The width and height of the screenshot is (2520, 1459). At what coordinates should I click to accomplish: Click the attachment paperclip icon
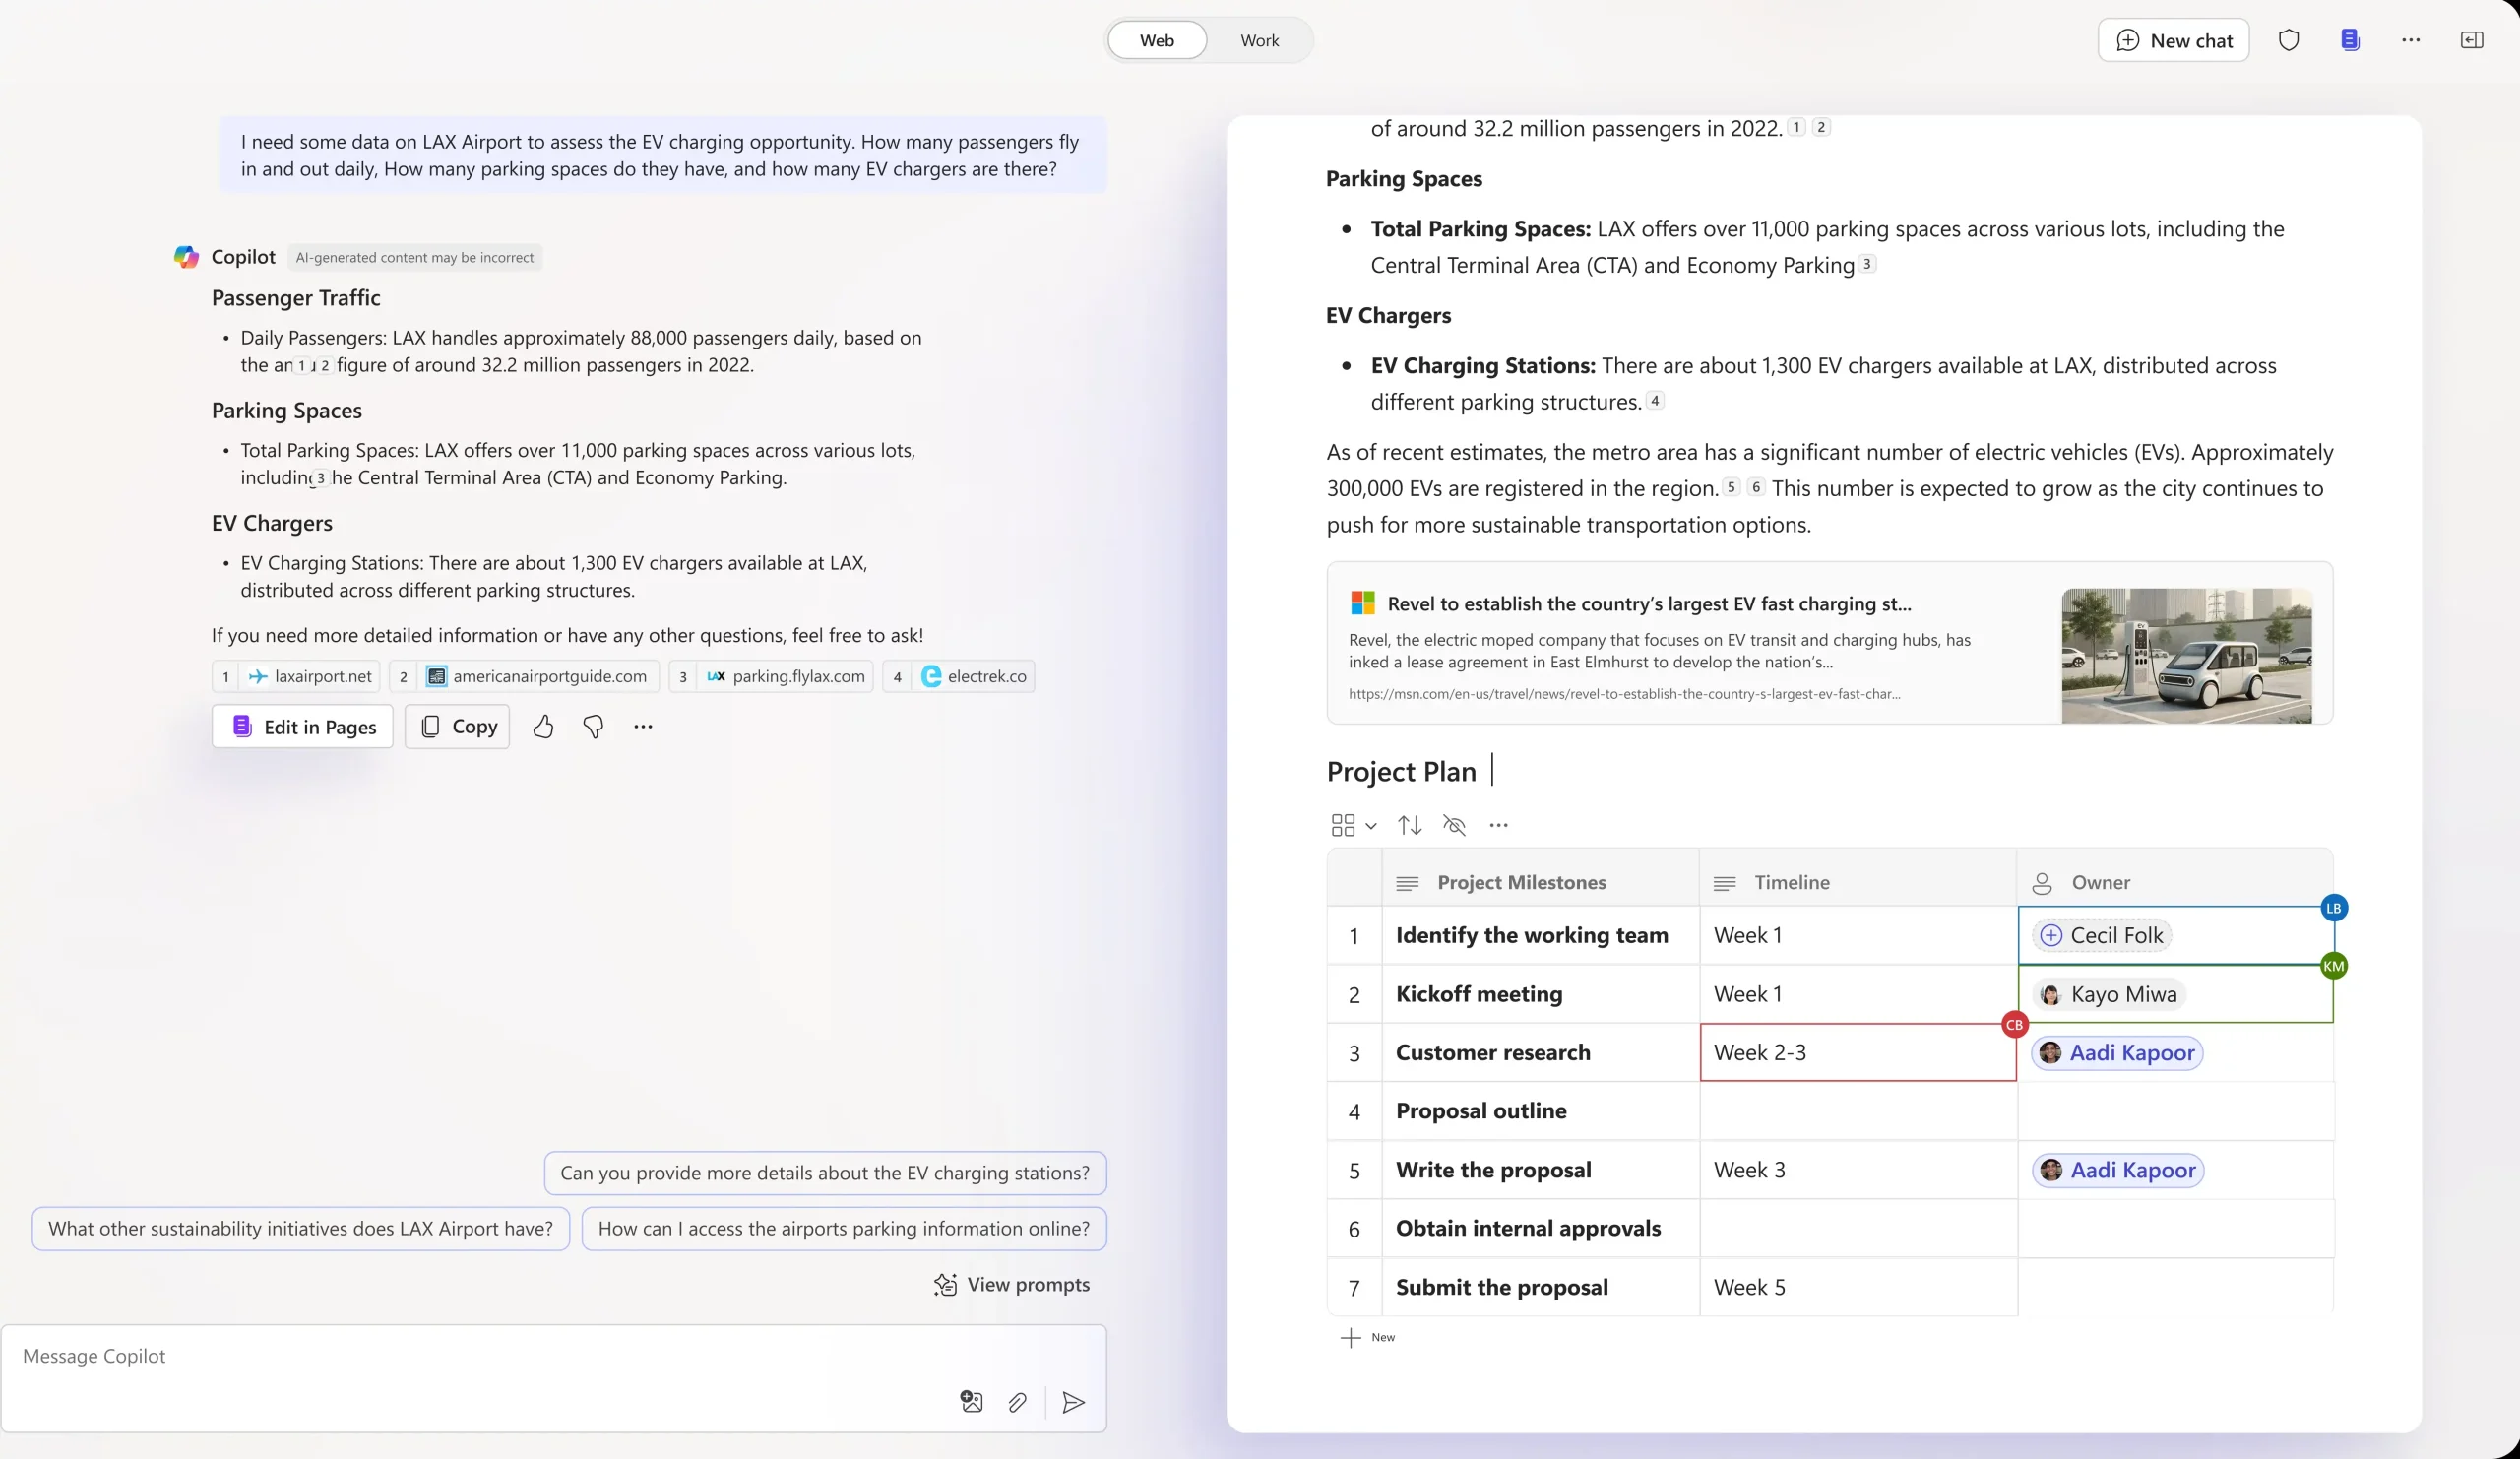tap(1018, 1402)
